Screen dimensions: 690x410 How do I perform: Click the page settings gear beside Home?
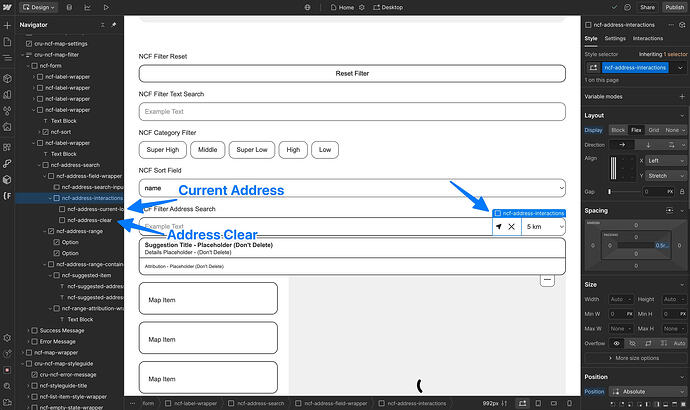pos(362,7)
